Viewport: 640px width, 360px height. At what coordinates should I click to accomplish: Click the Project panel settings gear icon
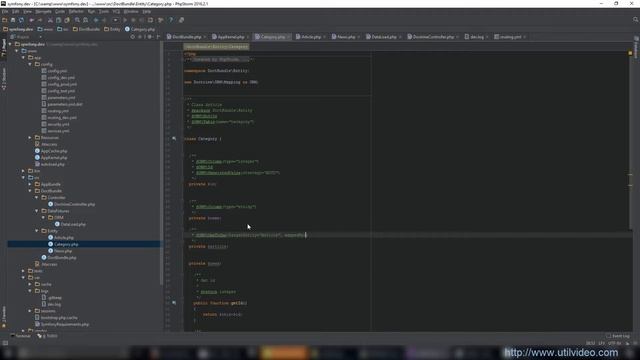pos(149,37)
